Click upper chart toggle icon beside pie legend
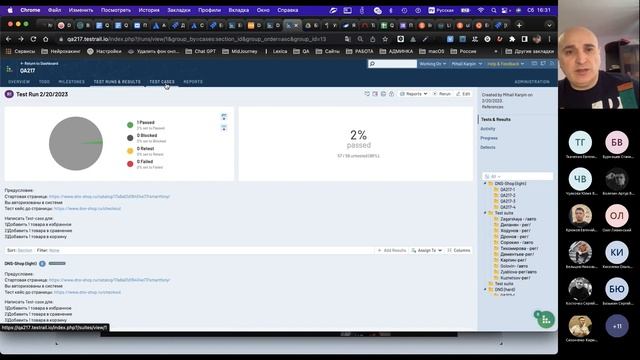The width and height of the screenshot is (640, 360). [x=224, y=117]
